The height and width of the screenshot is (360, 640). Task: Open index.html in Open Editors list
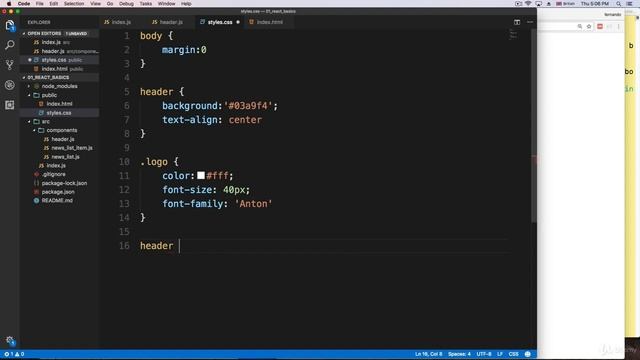tap(60, 69)
